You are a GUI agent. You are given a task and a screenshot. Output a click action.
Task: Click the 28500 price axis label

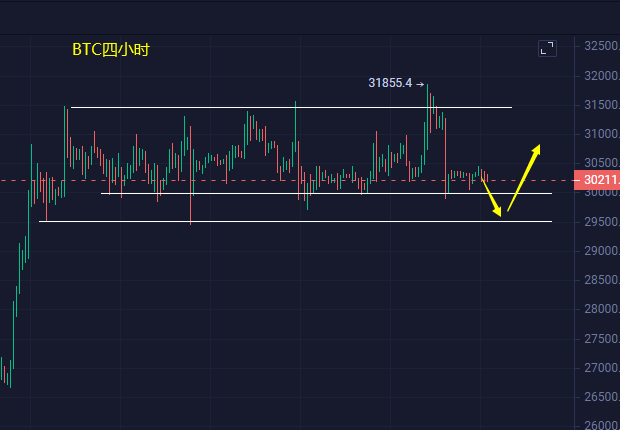[602, 280]
